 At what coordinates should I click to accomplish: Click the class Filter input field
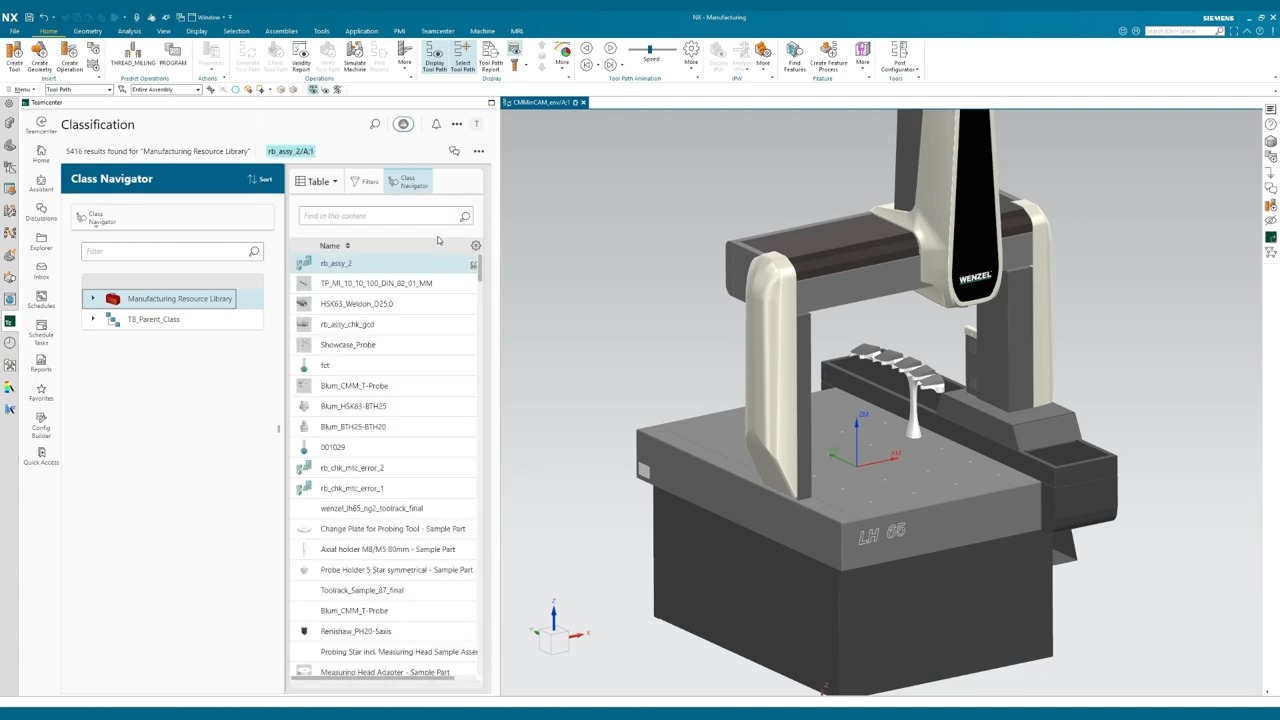172,251
